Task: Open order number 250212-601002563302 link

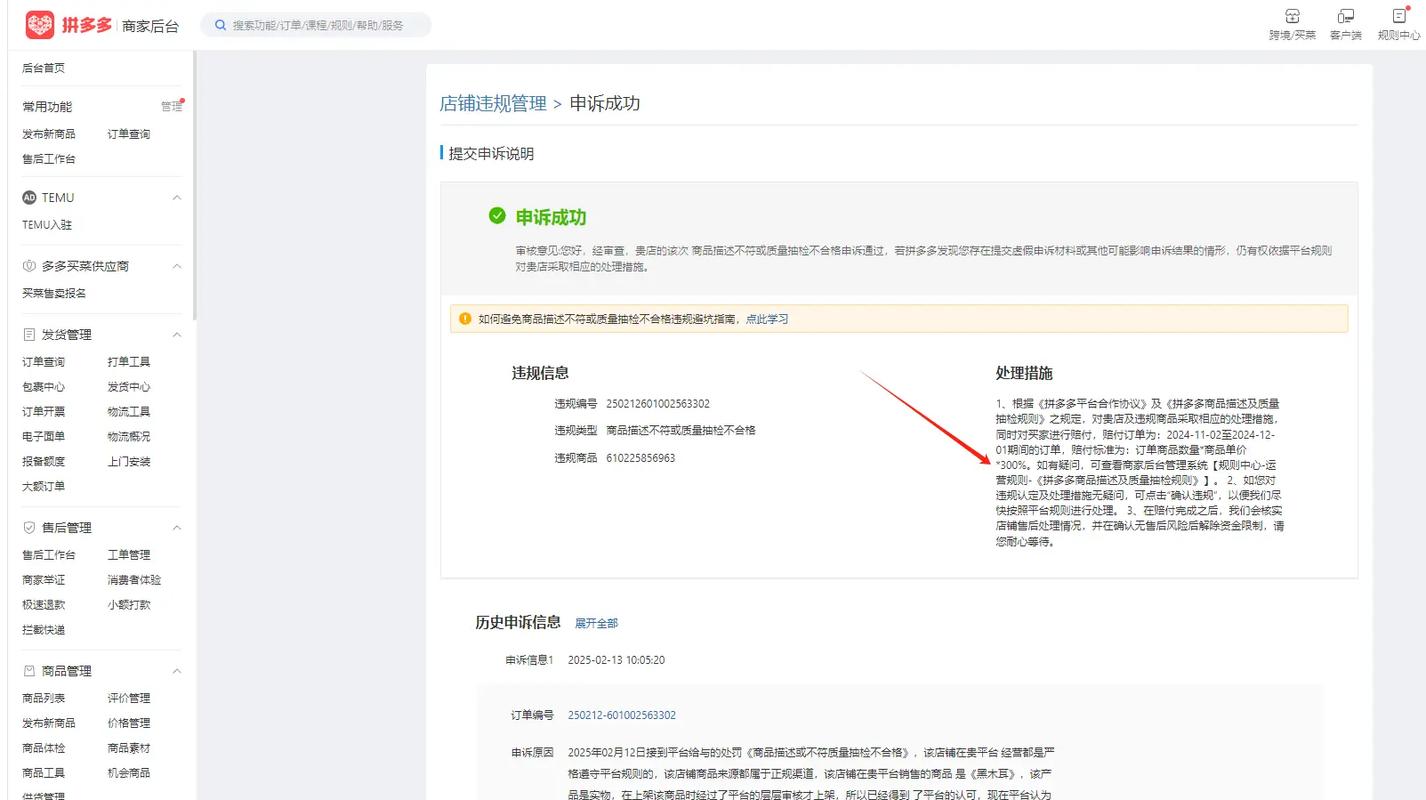Action: point(622,715)
